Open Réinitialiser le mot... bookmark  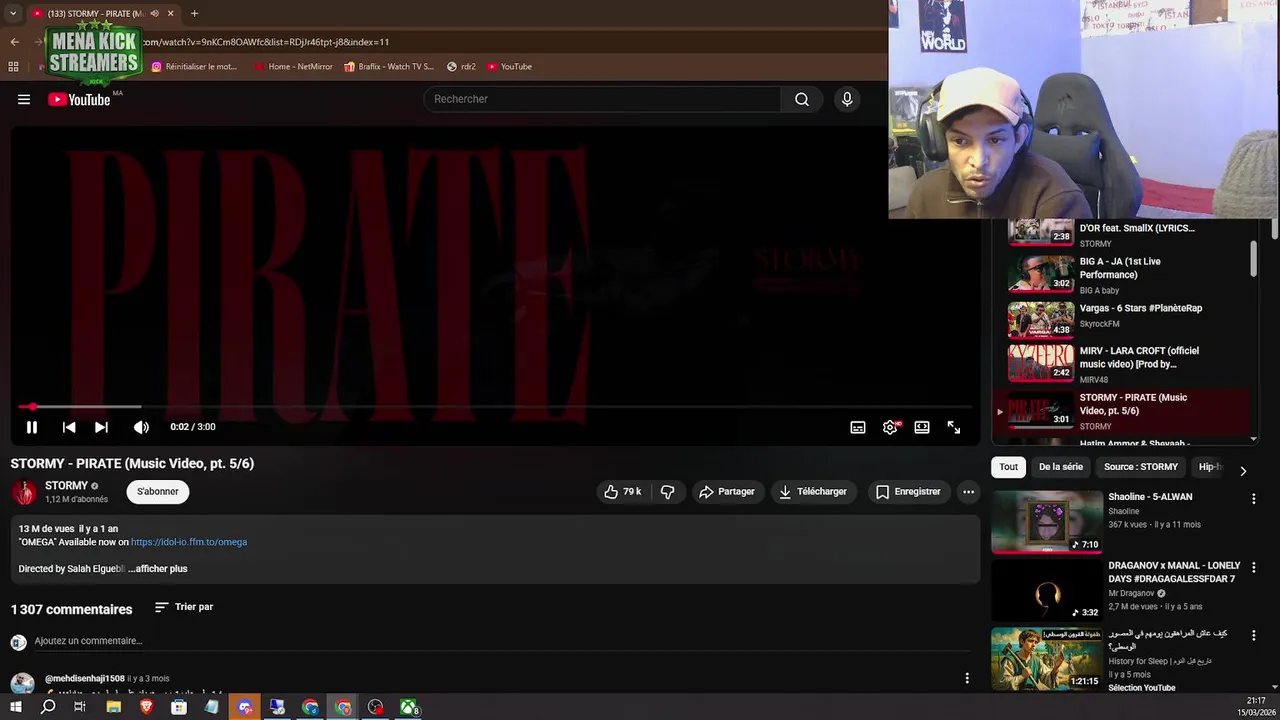(x=195, y=67)
